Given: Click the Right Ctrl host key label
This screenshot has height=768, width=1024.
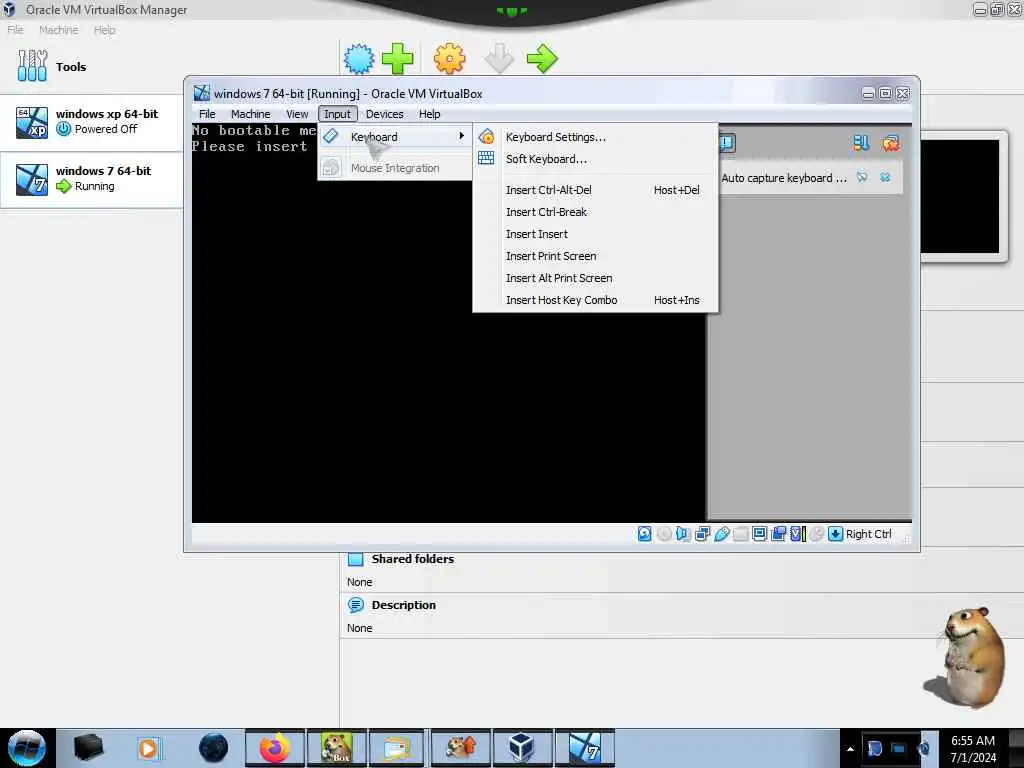Looking at the screenshot, I should [x=869, y=534].
